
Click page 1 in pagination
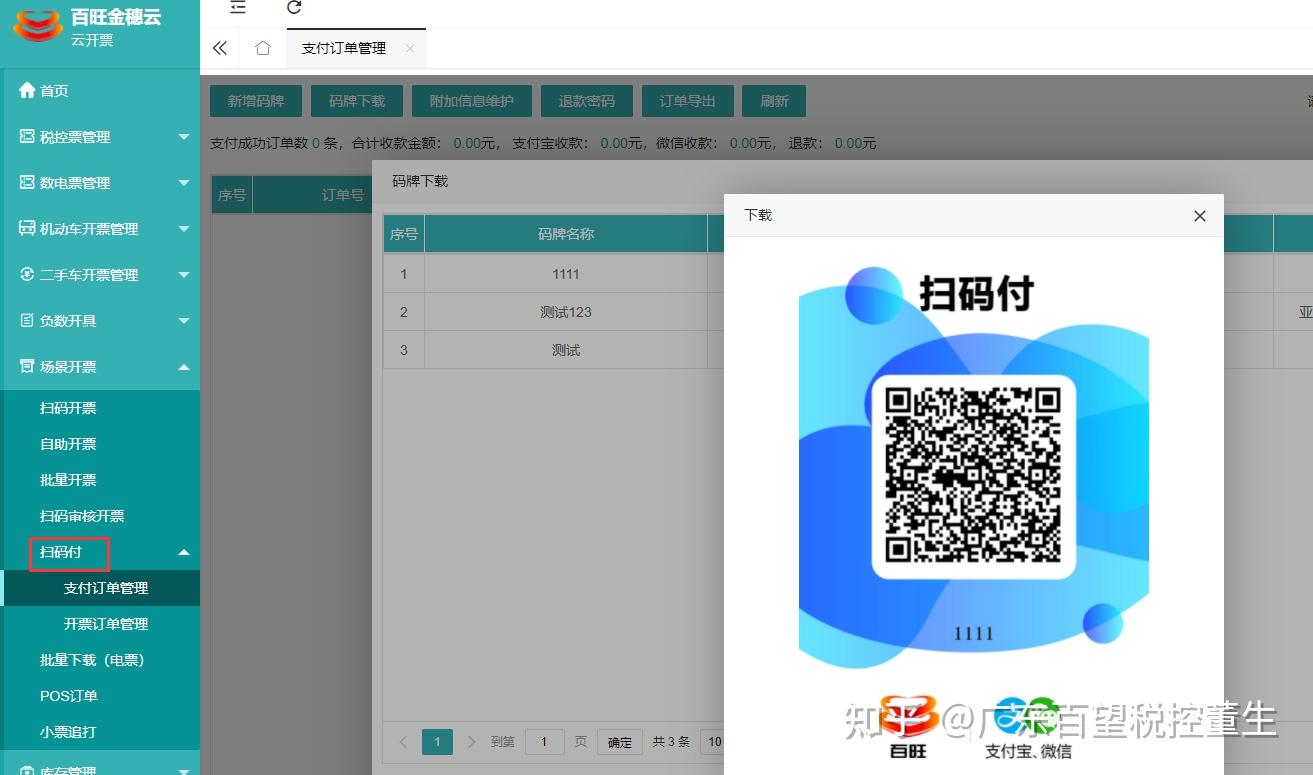[x=437, y=742]
